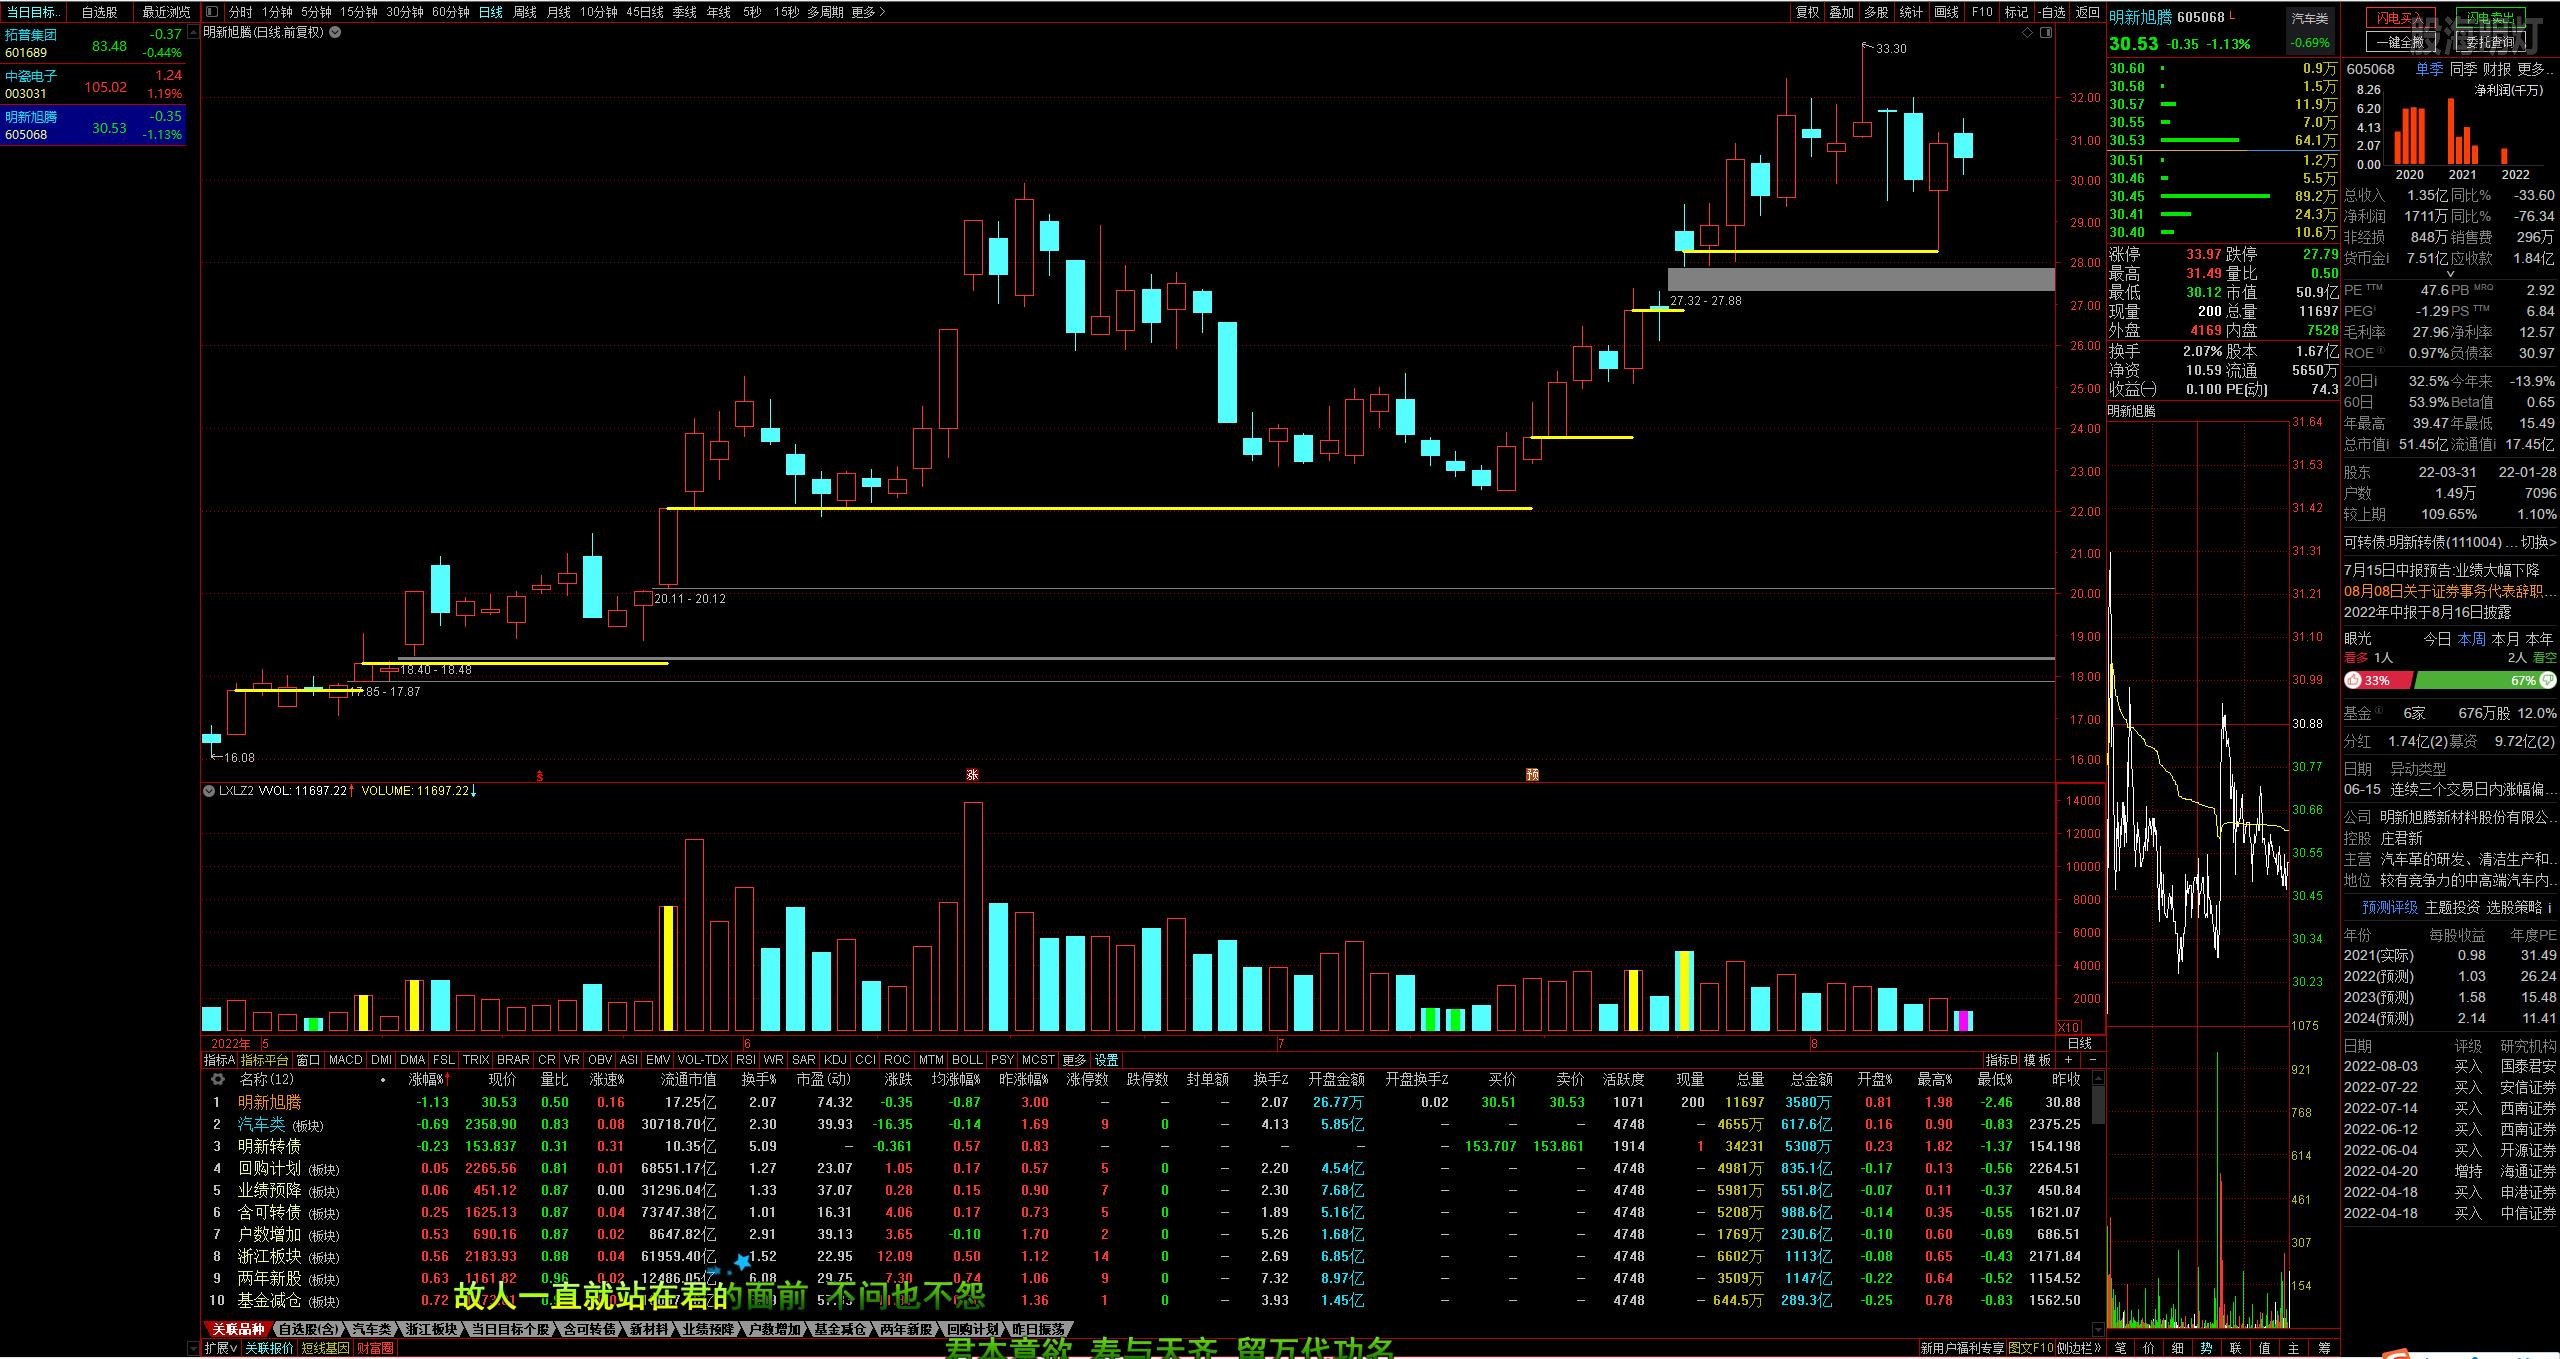The image size is (2560, 1359).
Task: Click the 复权 adjustment button
Action: coord(1807,12)
